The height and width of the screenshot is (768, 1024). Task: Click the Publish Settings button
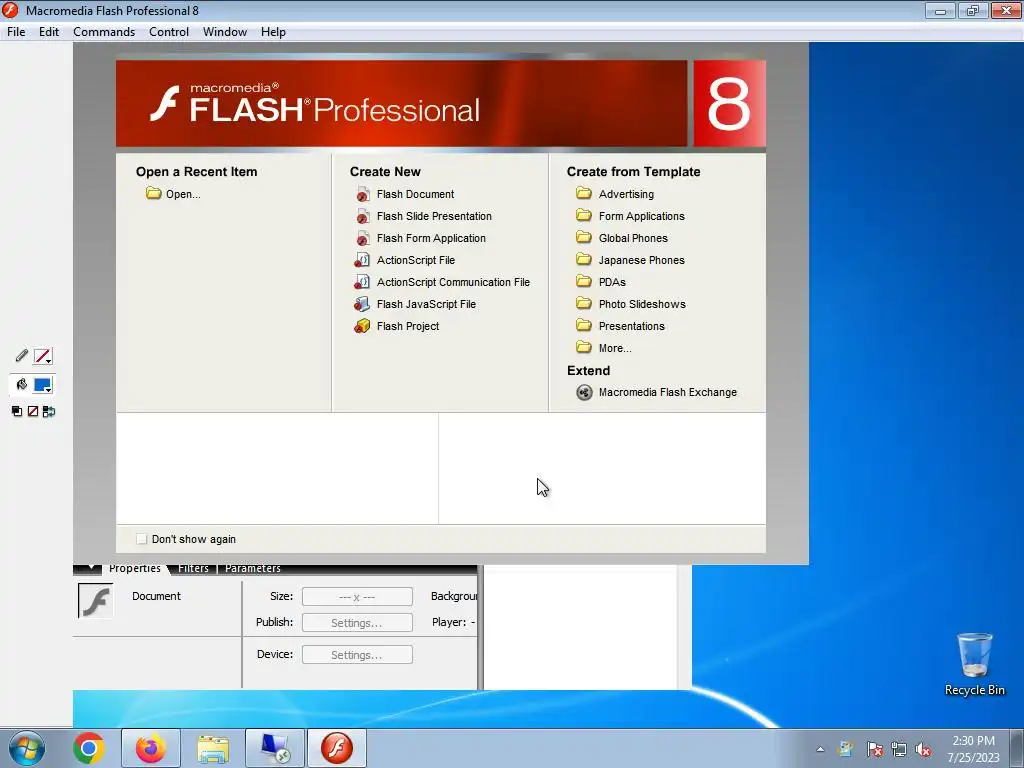357,623
